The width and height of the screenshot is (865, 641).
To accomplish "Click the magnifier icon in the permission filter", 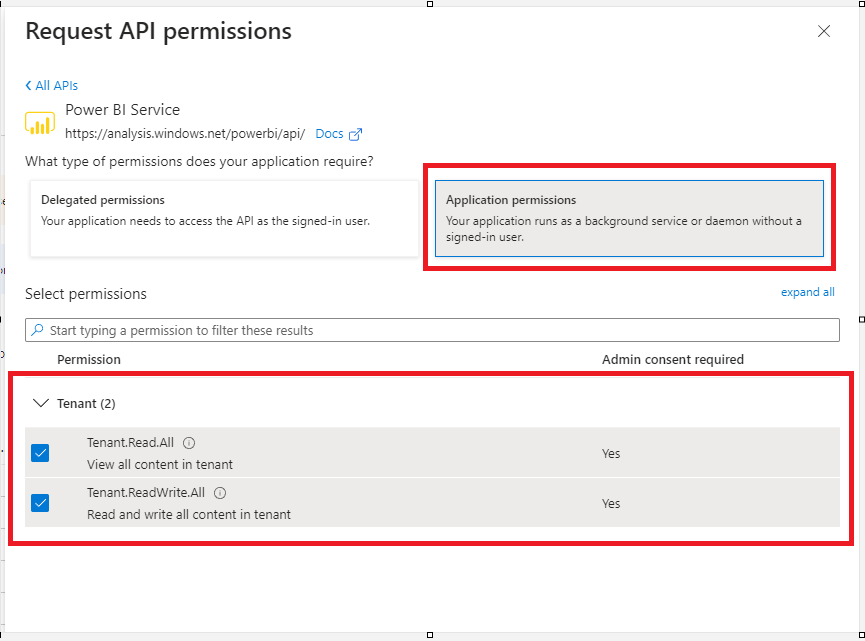I will tap(38, 330).
